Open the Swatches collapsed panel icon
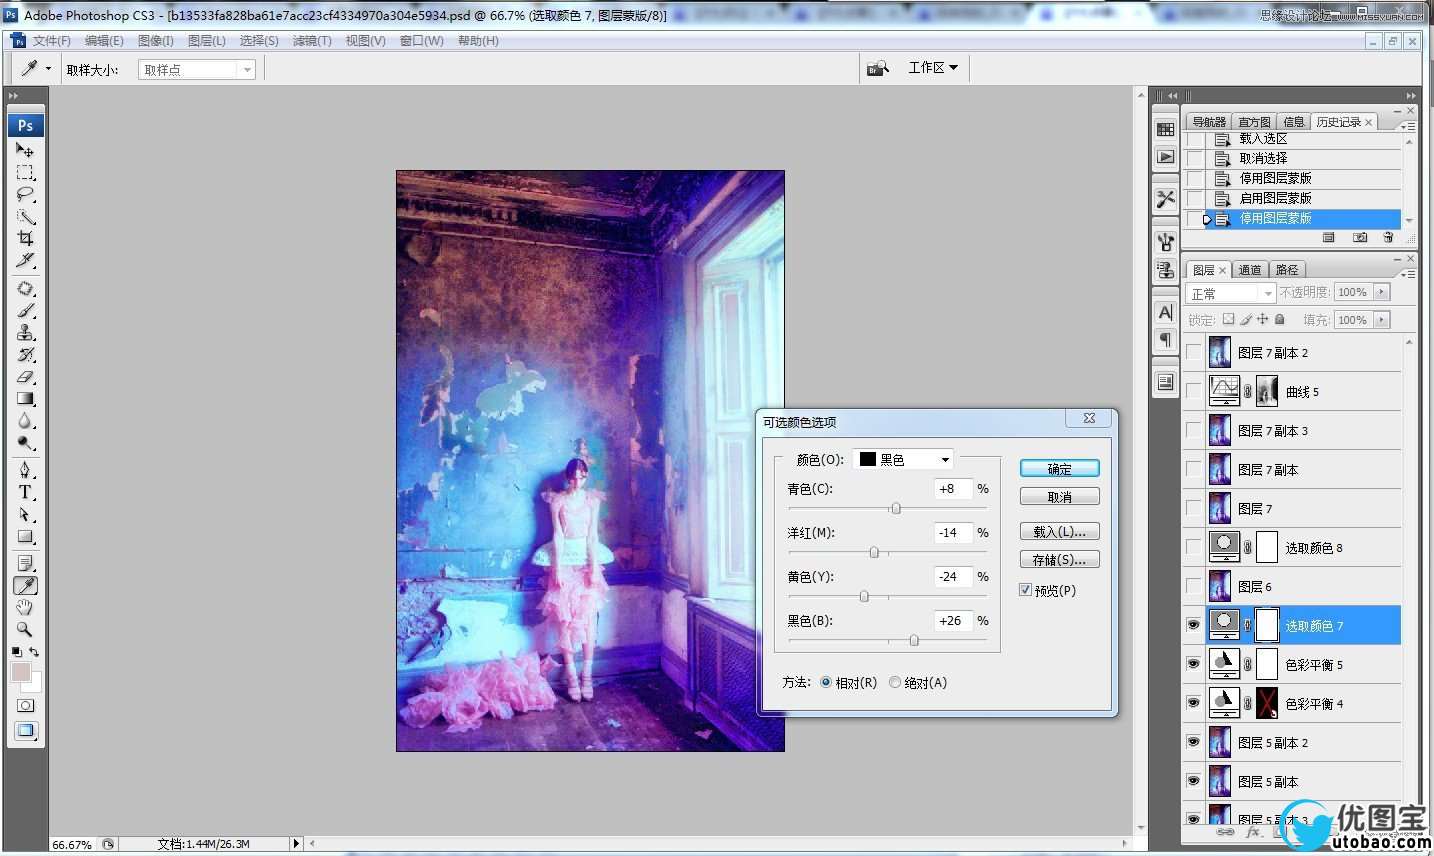This screenshot has height=856, width=1434. pyautogui.click(x=1166, y=129)
